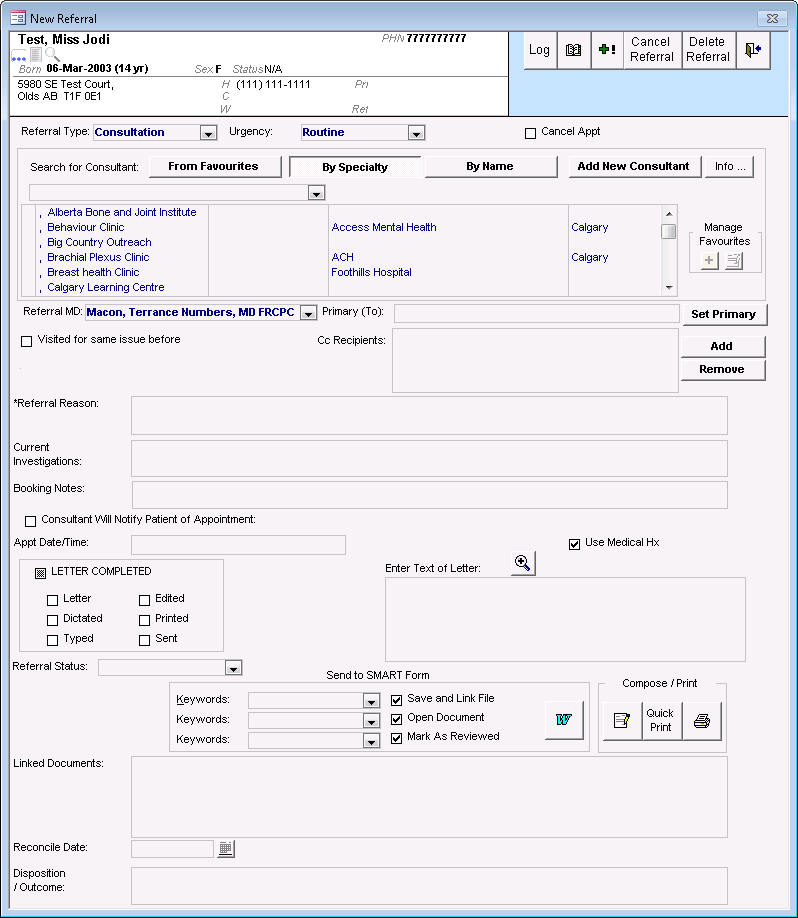Click the blue dots icon under patient name
This screenshot has width=798, height=918.
pos(19,57)
